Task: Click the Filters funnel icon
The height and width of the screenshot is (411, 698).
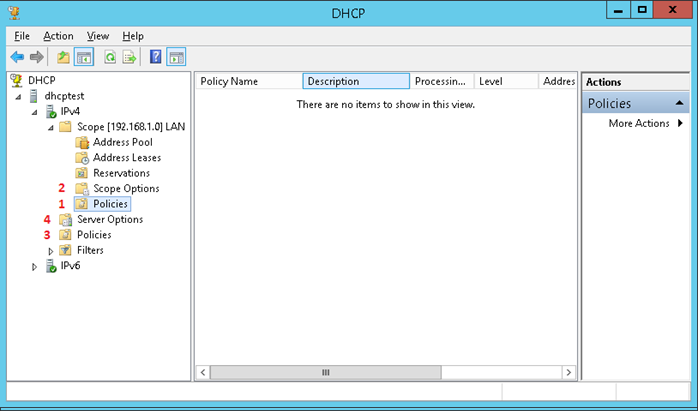Action: coord(65,250)
